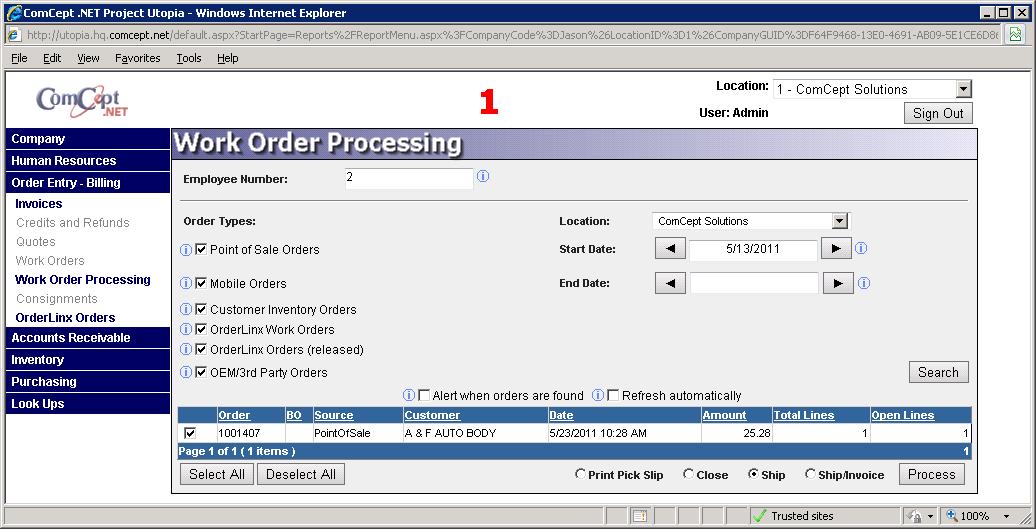This screenshot has height=529, width=1036.
Task: Enable Alert when orders are found
Action: click(x=424, y=396)
